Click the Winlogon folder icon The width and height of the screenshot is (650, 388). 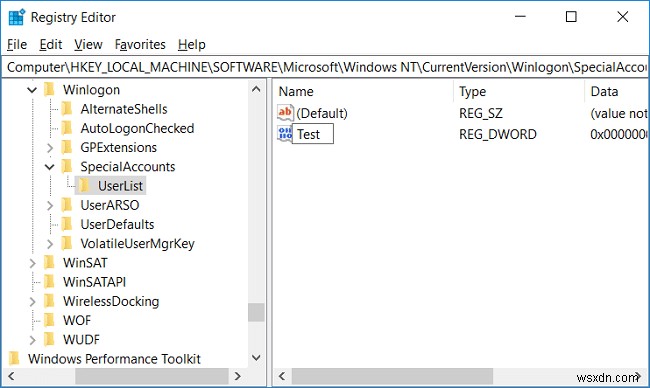49,90
